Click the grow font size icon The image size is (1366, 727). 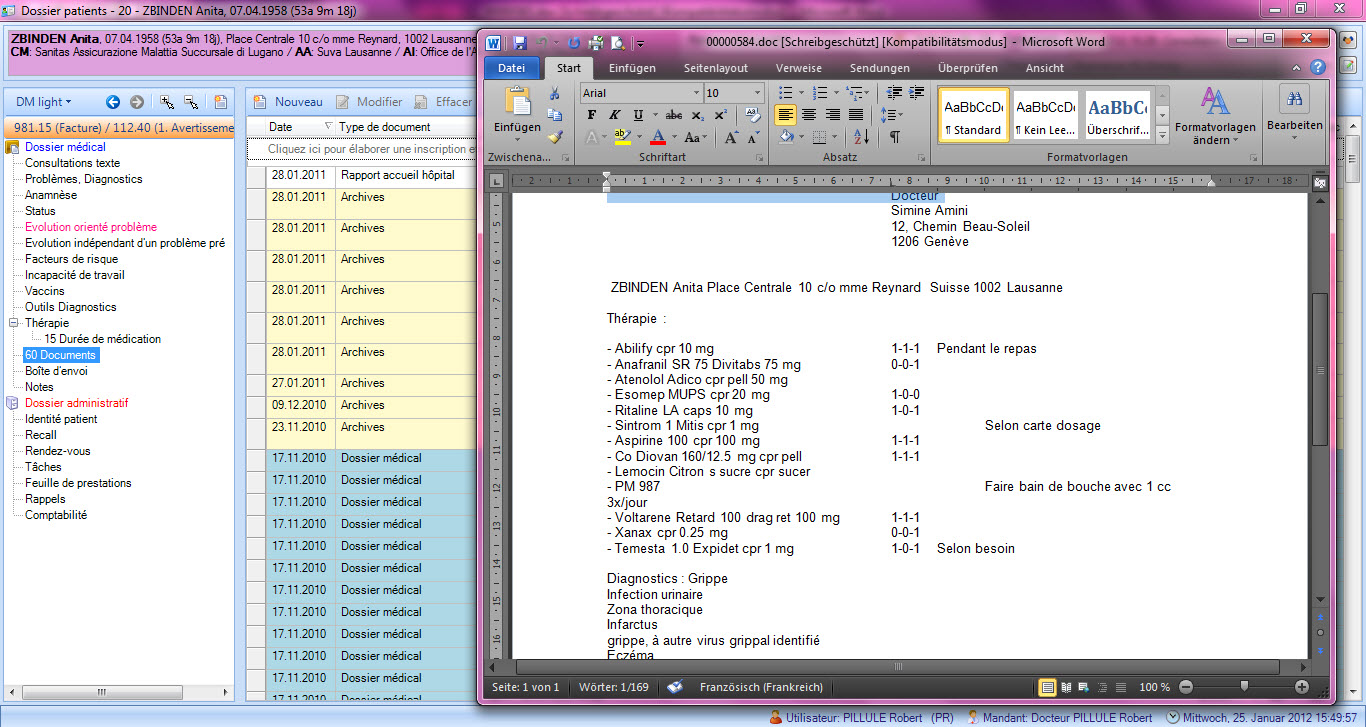point(731,137)
